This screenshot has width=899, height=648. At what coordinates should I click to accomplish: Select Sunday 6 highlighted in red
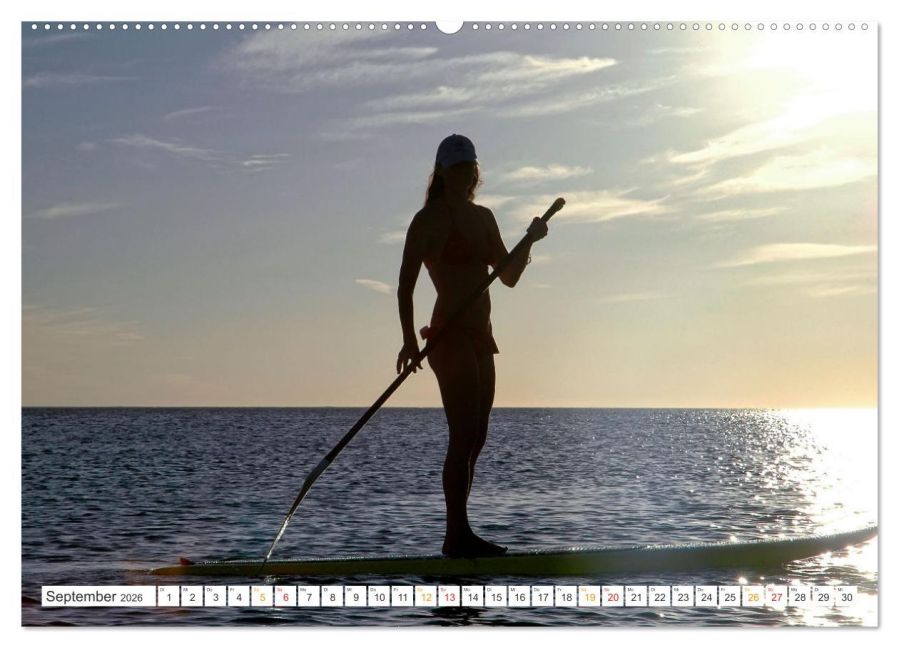pos(286,596)
